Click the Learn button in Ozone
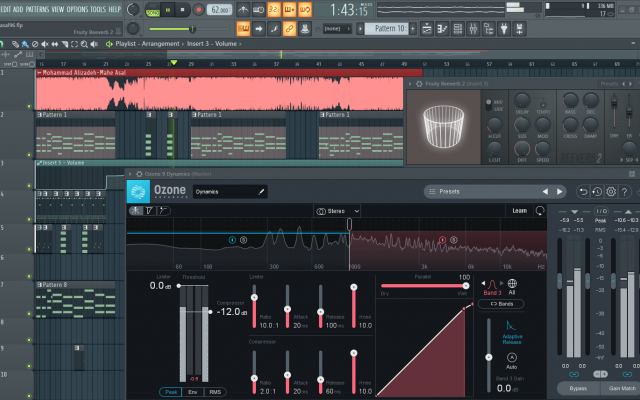The width and height of the screenshot is (640, 400). (520, 211)
